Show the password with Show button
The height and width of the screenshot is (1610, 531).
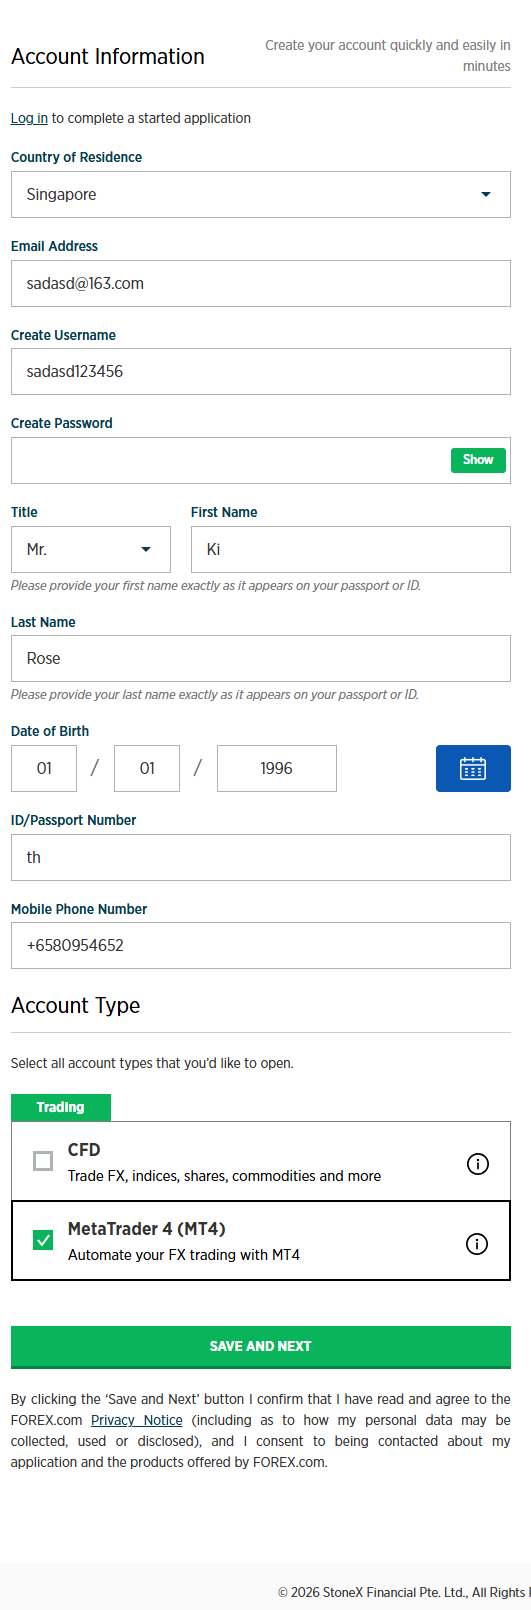tap(478, 460)
